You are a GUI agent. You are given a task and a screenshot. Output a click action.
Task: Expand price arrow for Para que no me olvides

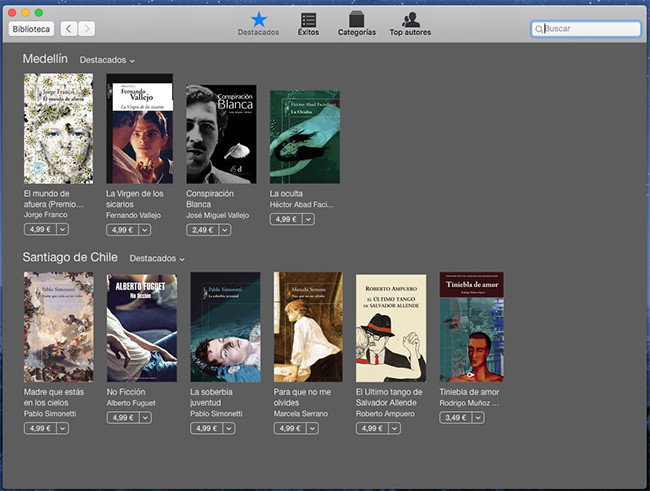312,428
